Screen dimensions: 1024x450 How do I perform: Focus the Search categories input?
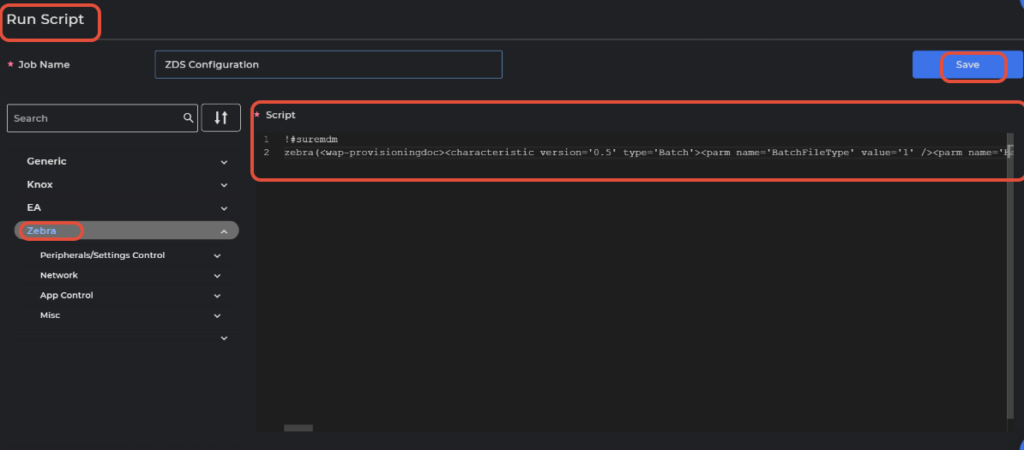pos(95,118)
